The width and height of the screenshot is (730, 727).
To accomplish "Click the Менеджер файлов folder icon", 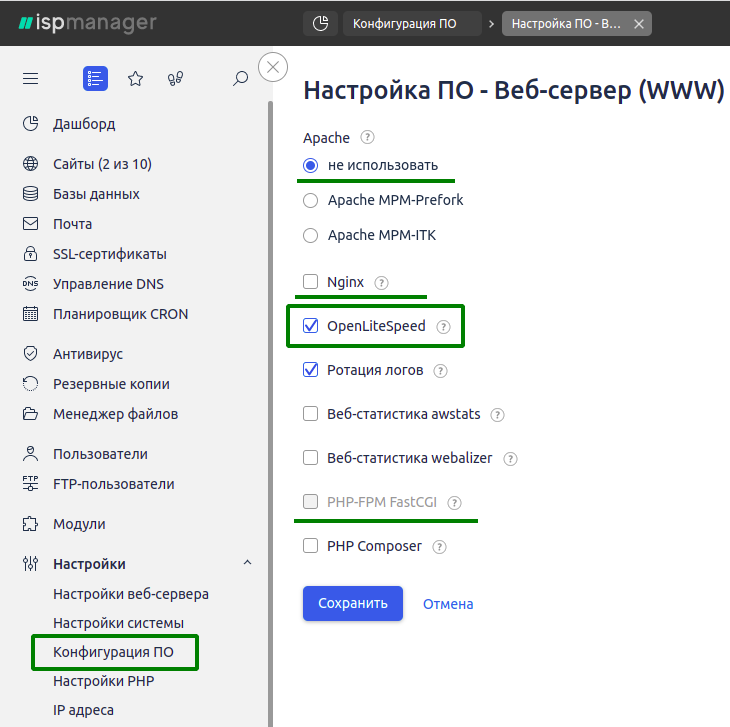I will point(31,414).
